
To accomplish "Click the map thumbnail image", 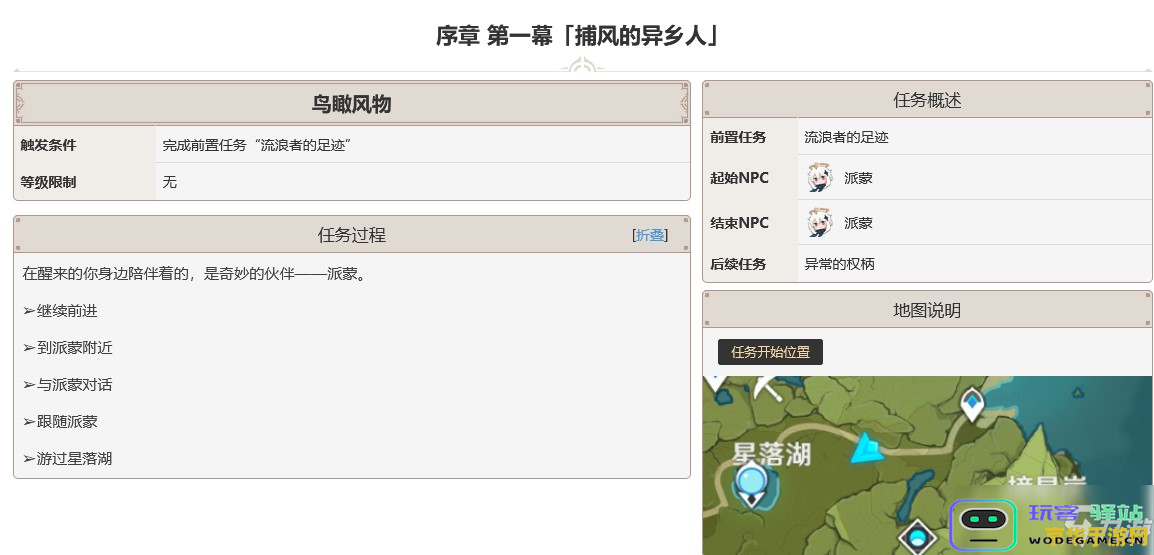I will tap(927, 465).
